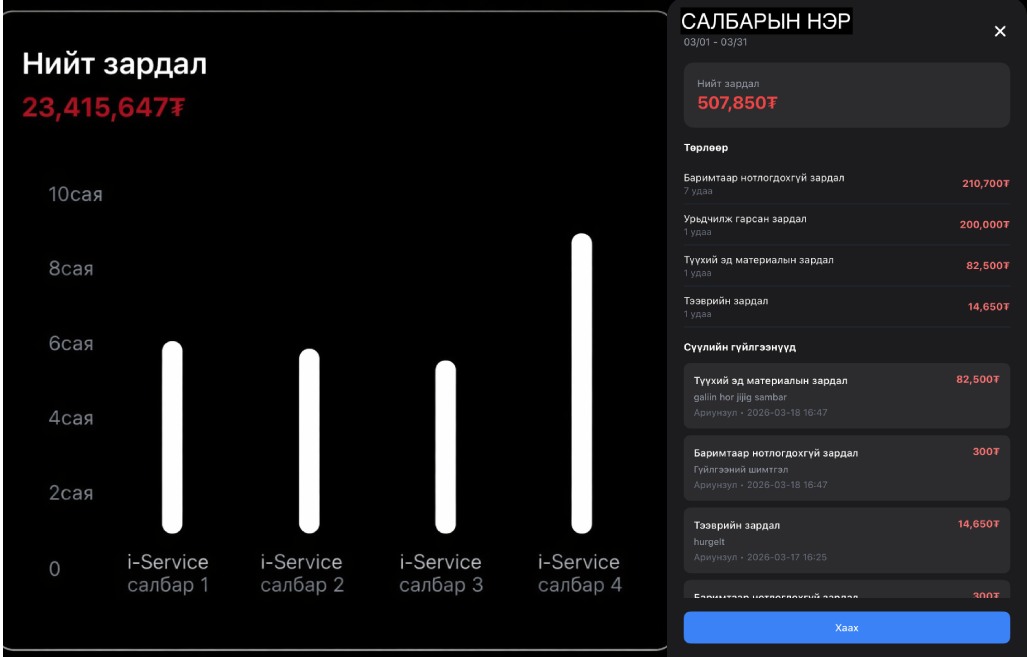The image size is (1030, 657).
Task: Click the Нийт зардал 507,850₮ summary card
Action: (x=846, y=95)
